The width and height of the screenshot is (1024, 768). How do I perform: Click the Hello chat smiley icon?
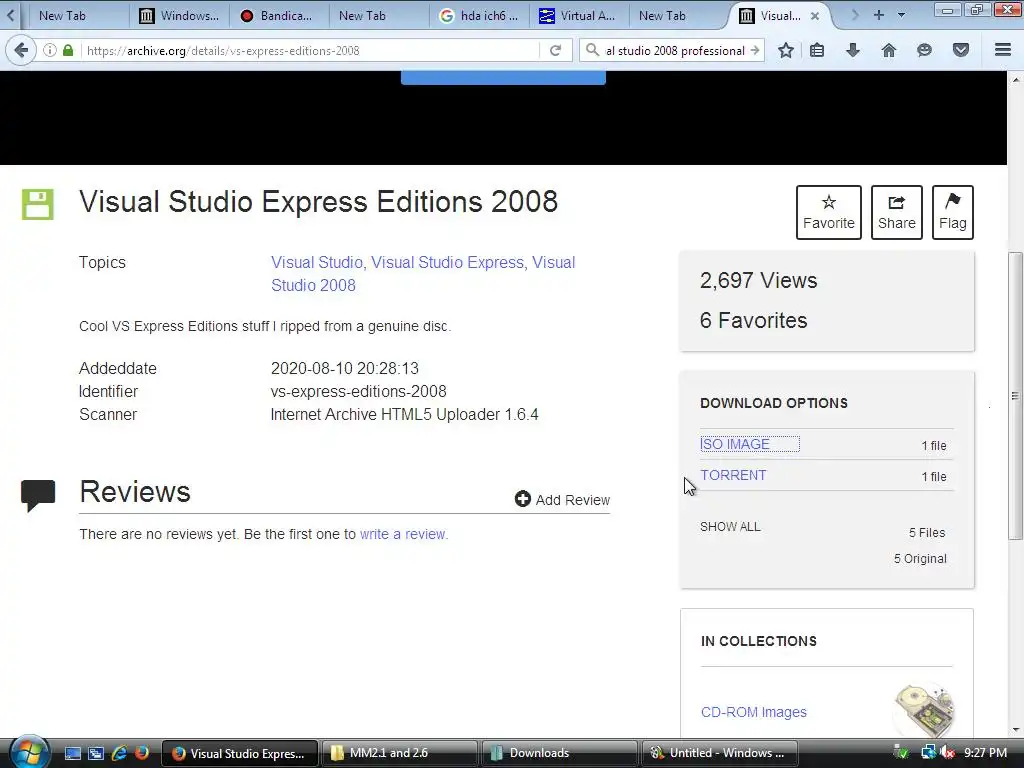click(924, 50)
